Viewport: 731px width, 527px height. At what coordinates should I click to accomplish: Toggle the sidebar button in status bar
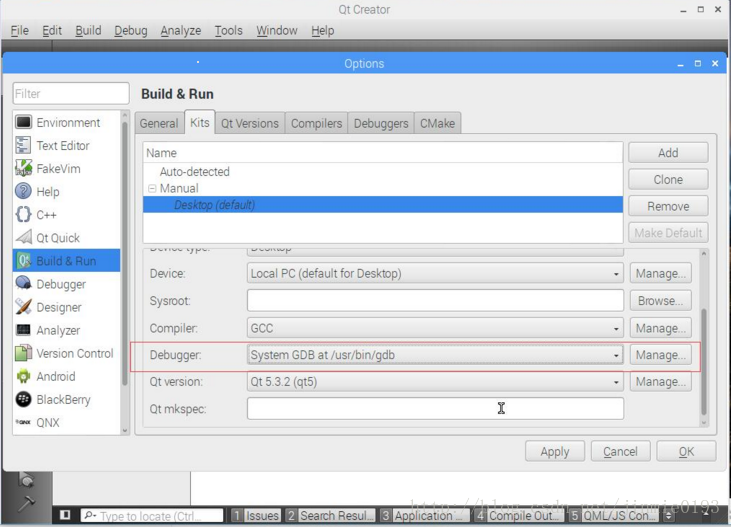click(x=65, y=515)
